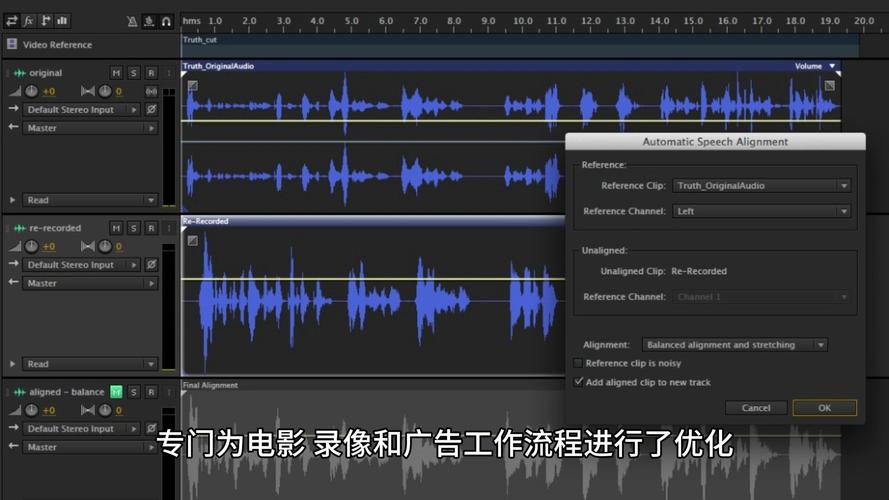Uncheck 'Add aligned clip to new track'
This screenshot has height=500, width=889.
tap(578, 382)
